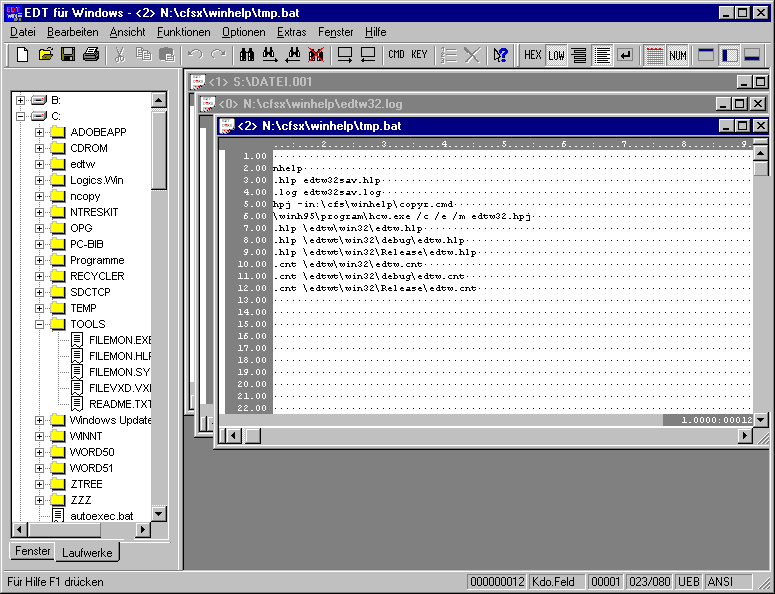Toggle HEX display mode
Image resolution: width=775 pixels, height=594 pixels.
coord(533,55)
